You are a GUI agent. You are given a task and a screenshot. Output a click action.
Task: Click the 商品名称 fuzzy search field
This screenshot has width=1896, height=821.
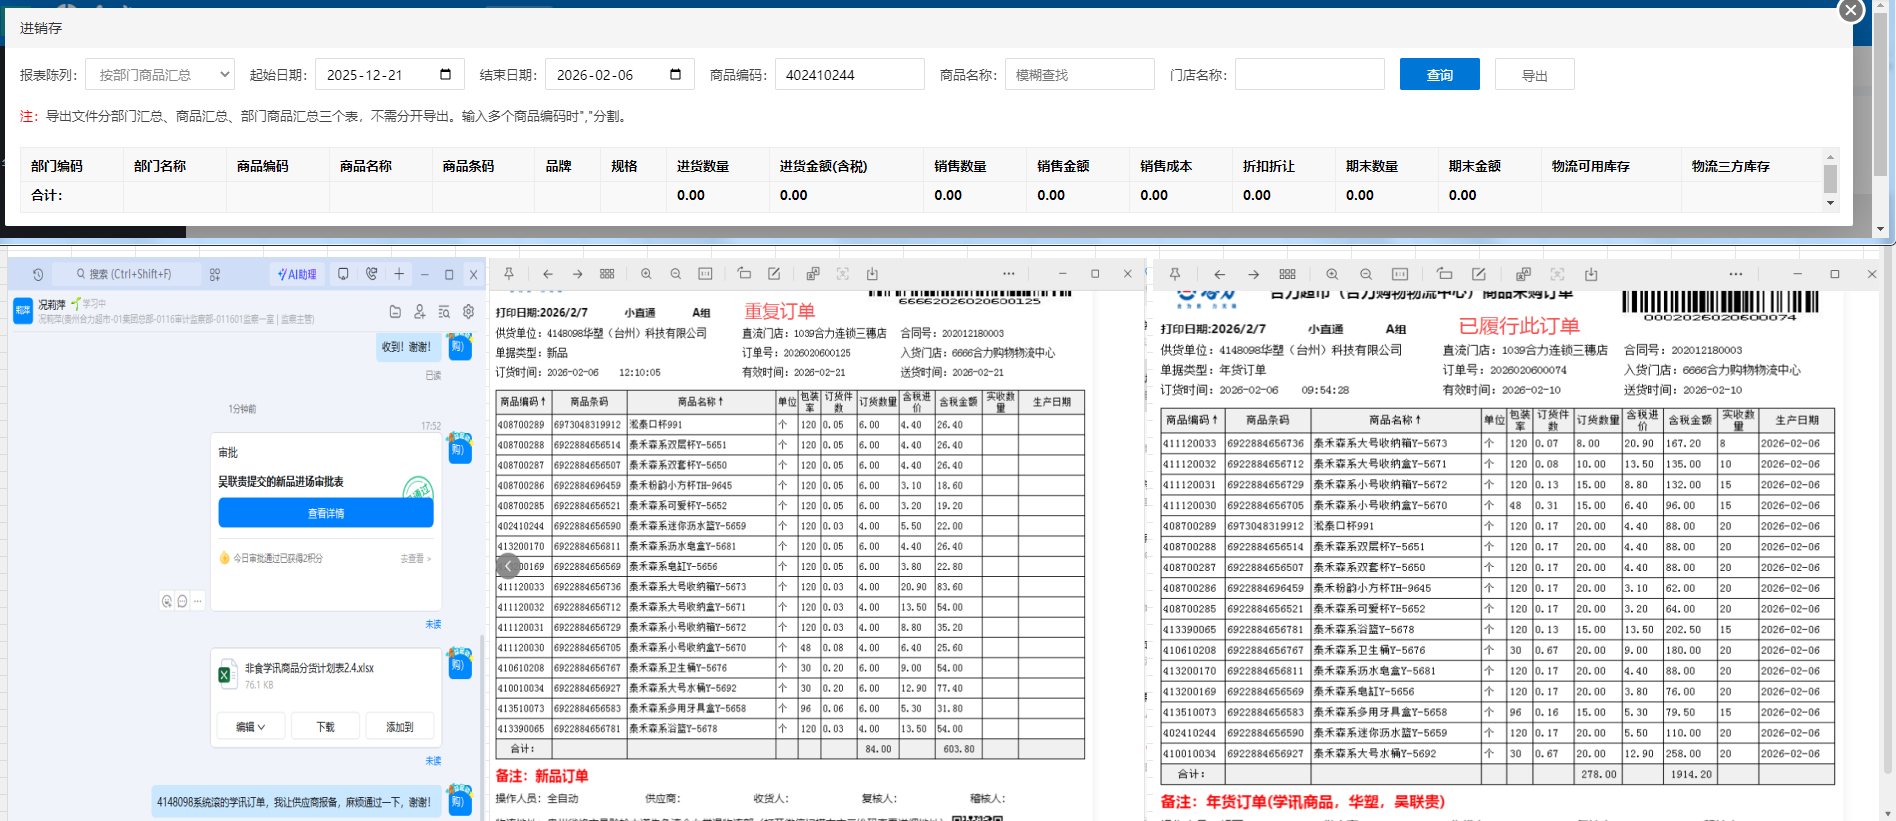coord(1079,75)
